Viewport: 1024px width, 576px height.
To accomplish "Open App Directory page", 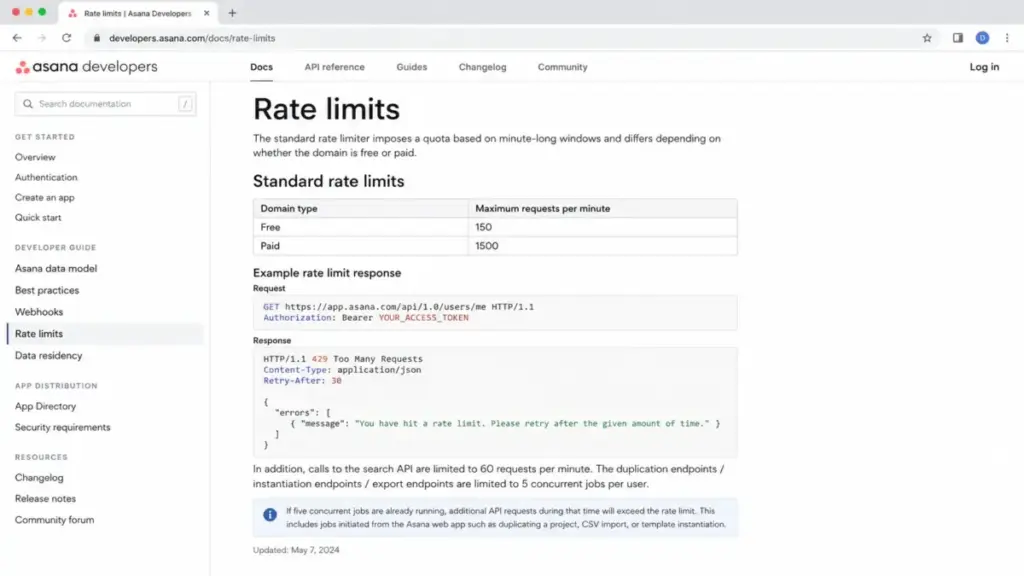I will (45, 406).
